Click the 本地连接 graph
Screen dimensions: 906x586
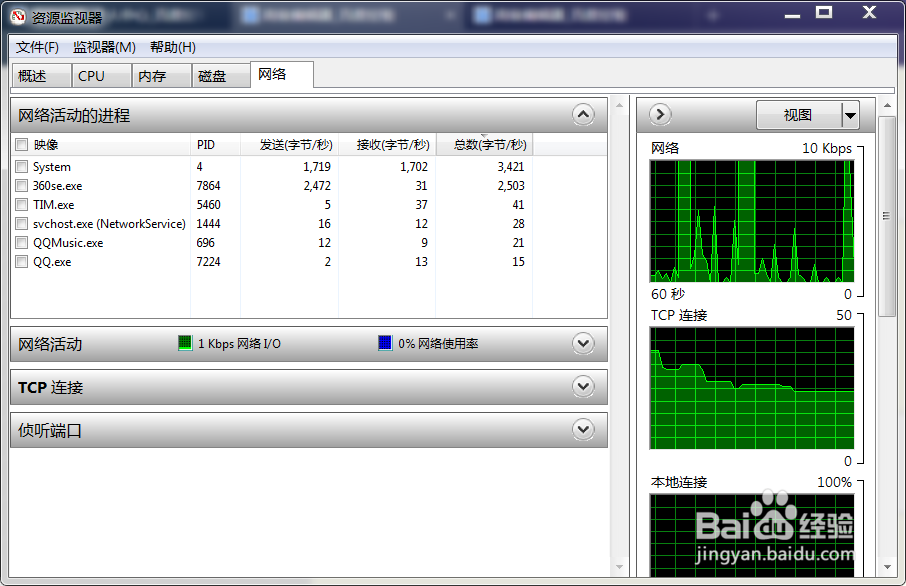pos(752,535)
